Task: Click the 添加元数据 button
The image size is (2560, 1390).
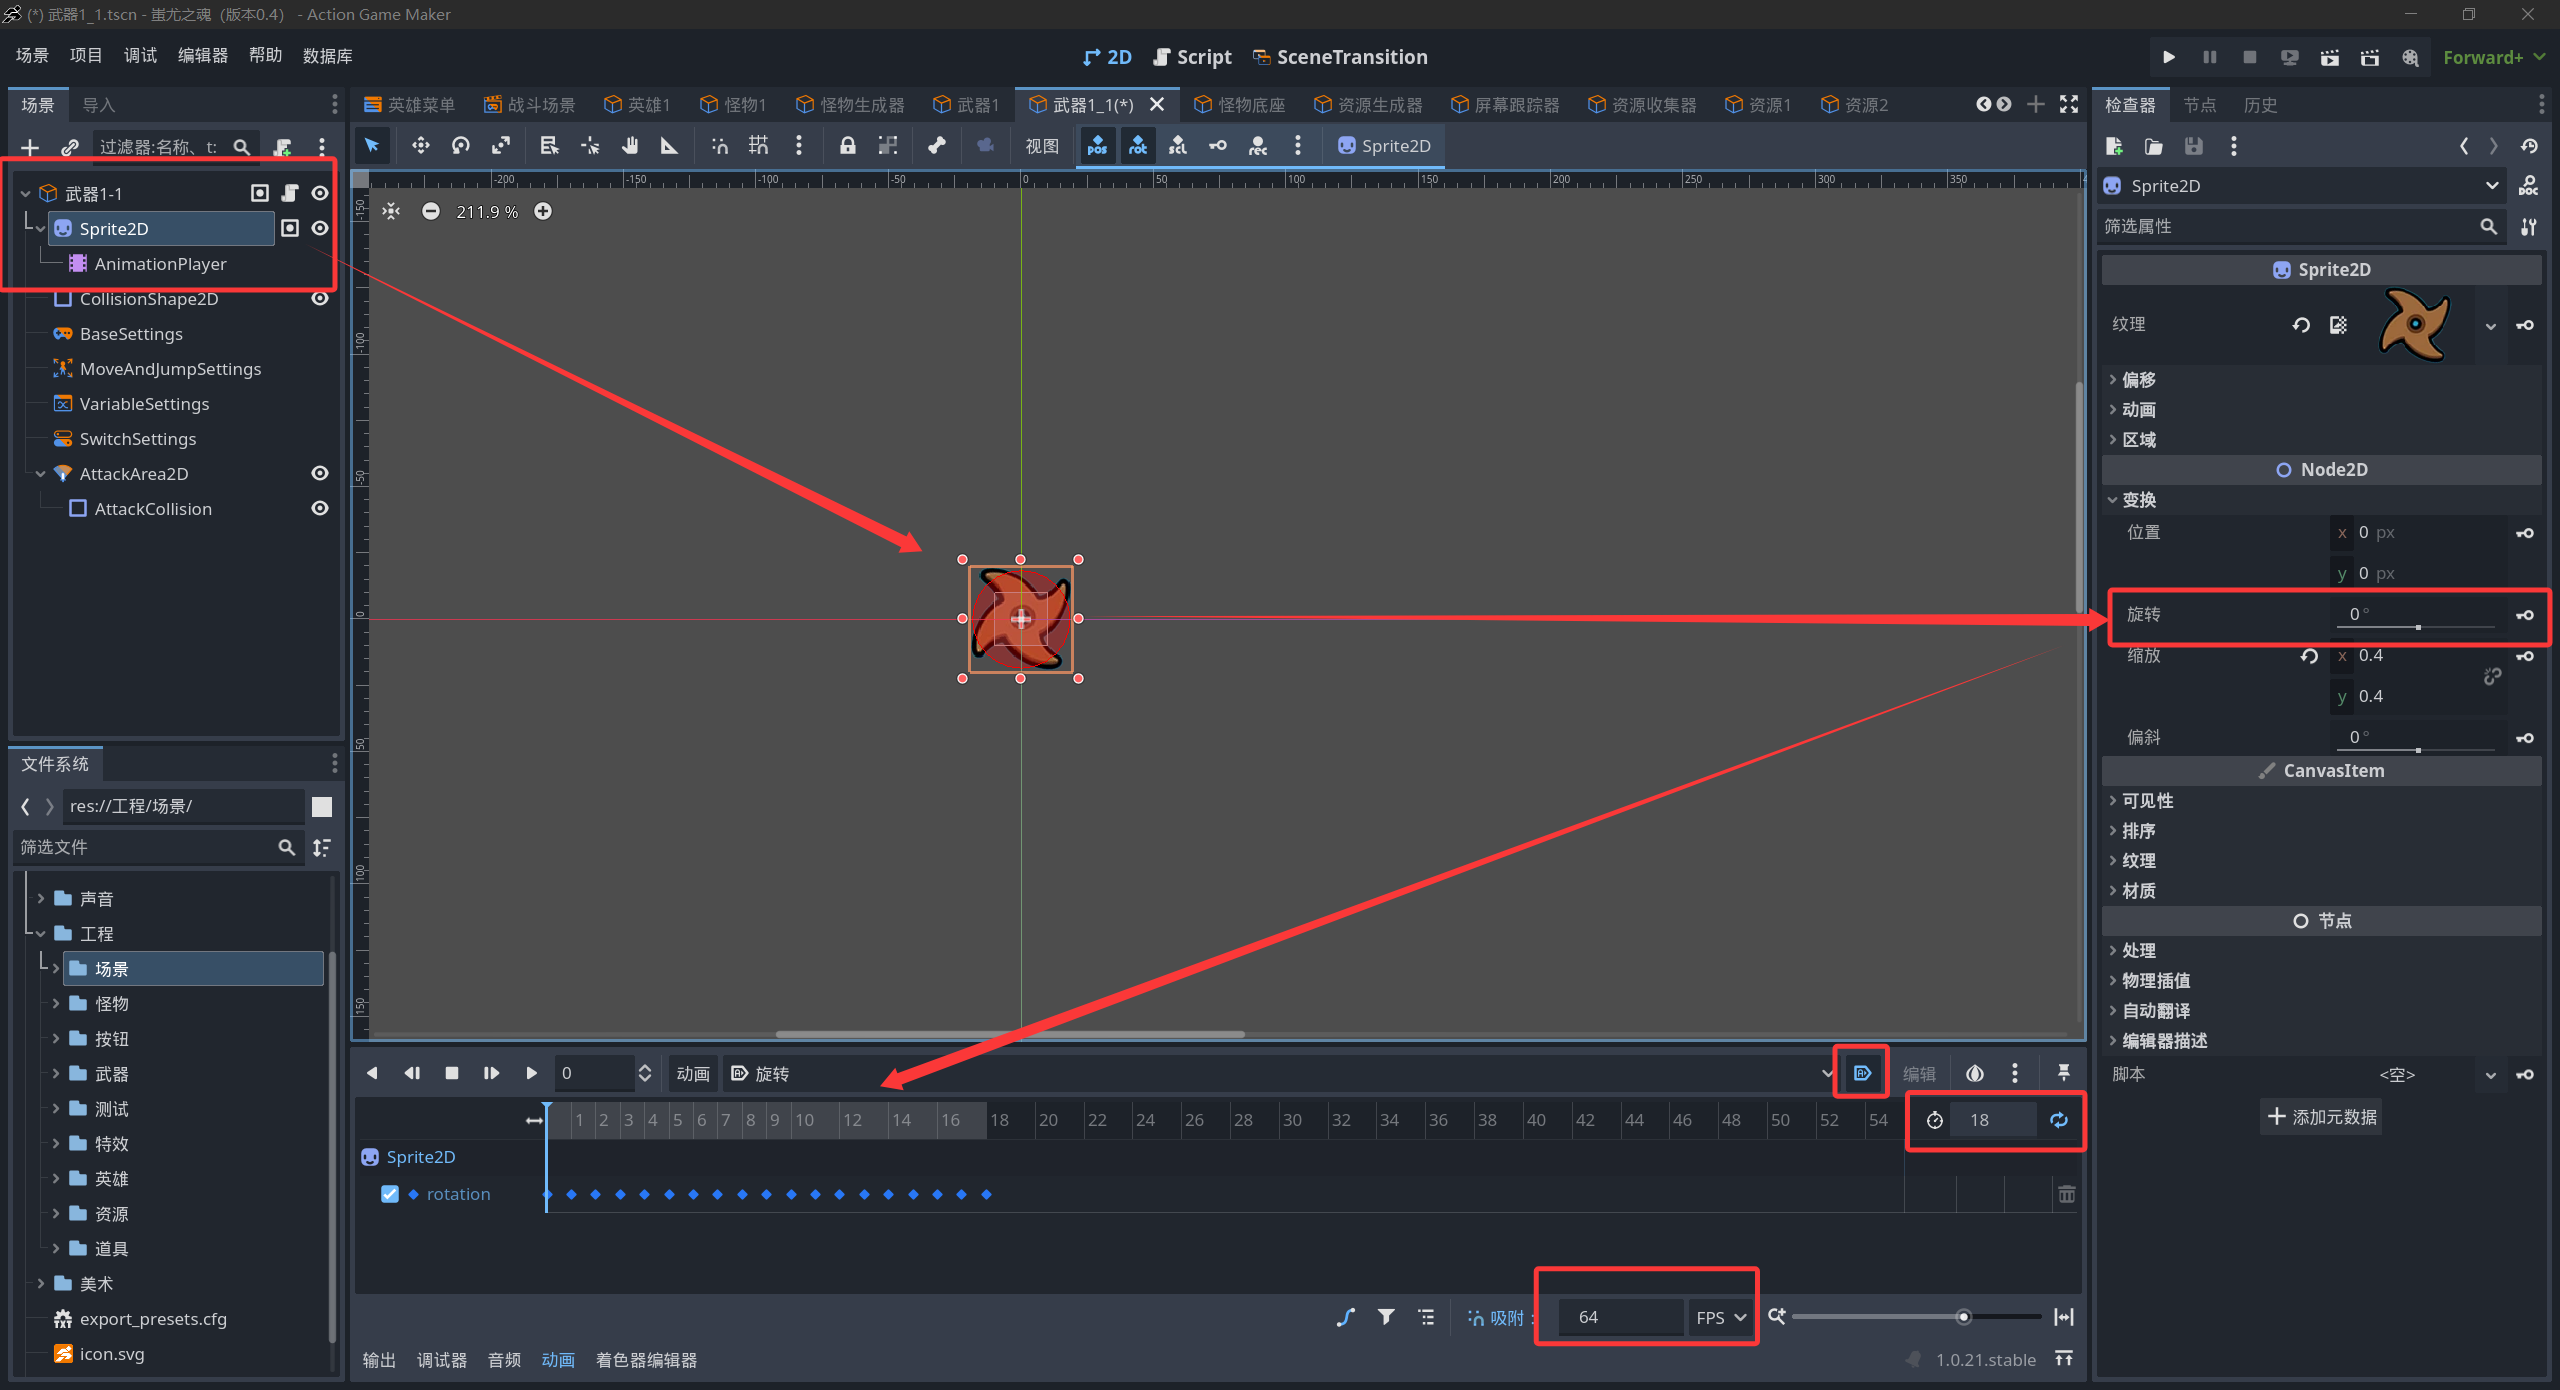Action: tap(2321, 1117)
